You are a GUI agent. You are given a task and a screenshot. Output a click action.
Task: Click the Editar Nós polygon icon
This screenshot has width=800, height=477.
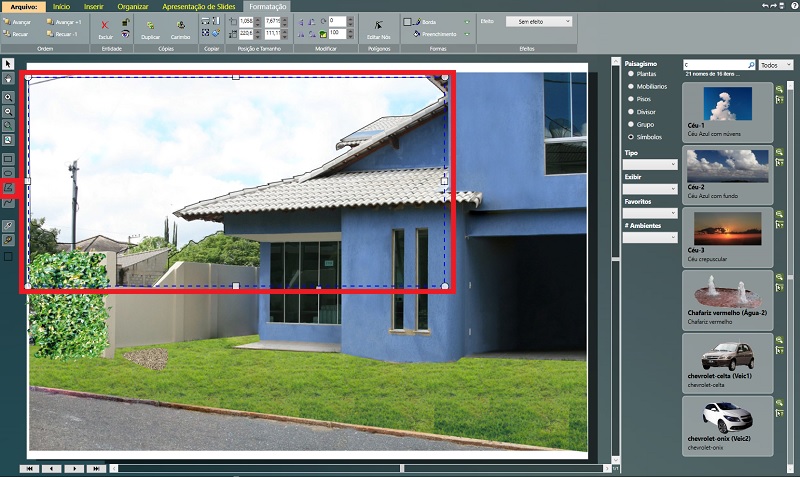tap(379, 25)
